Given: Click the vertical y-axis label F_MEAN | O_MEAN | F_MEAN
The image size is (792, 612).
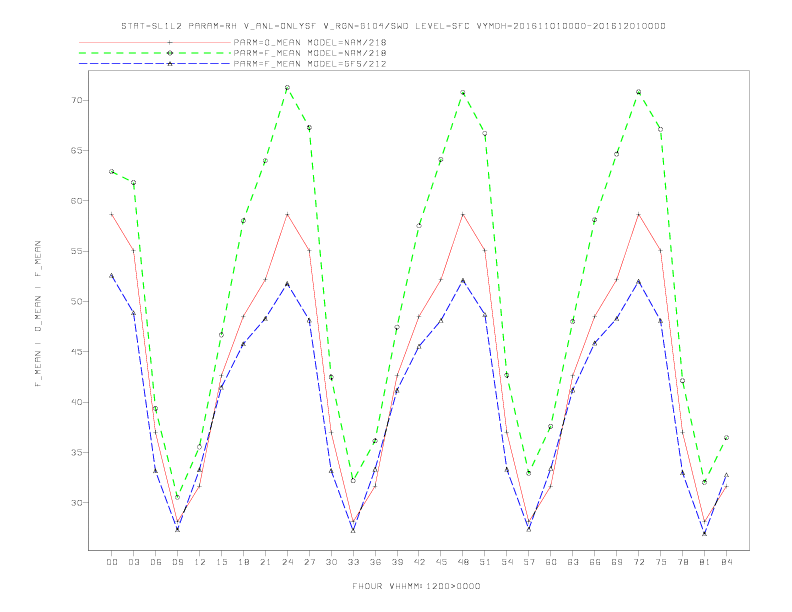Looking at the screenshot, I should (x=38, y=314).
